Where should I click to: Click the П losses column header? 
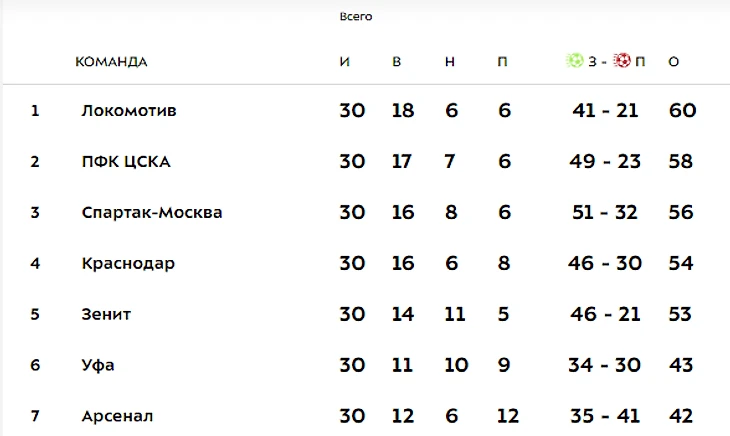click(502, 61)
